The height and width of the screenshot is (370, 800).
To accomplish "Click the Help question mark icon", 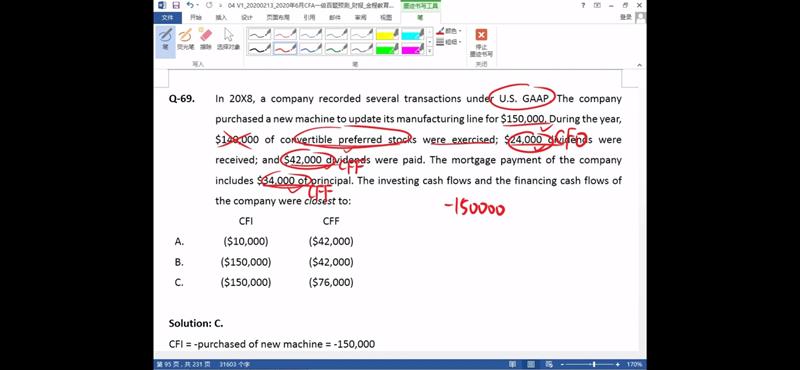I will [583, 5].
